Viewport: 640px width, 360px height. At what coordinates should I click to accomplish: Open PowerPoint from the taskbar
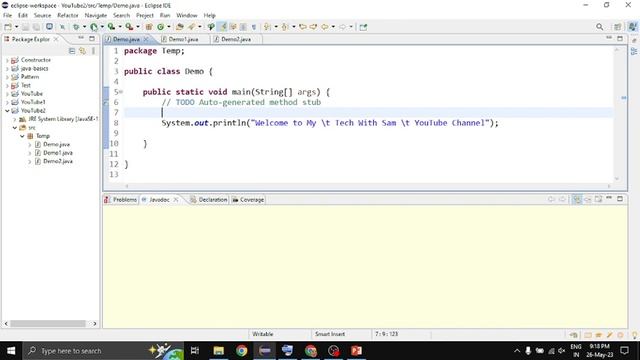[356, 351]
